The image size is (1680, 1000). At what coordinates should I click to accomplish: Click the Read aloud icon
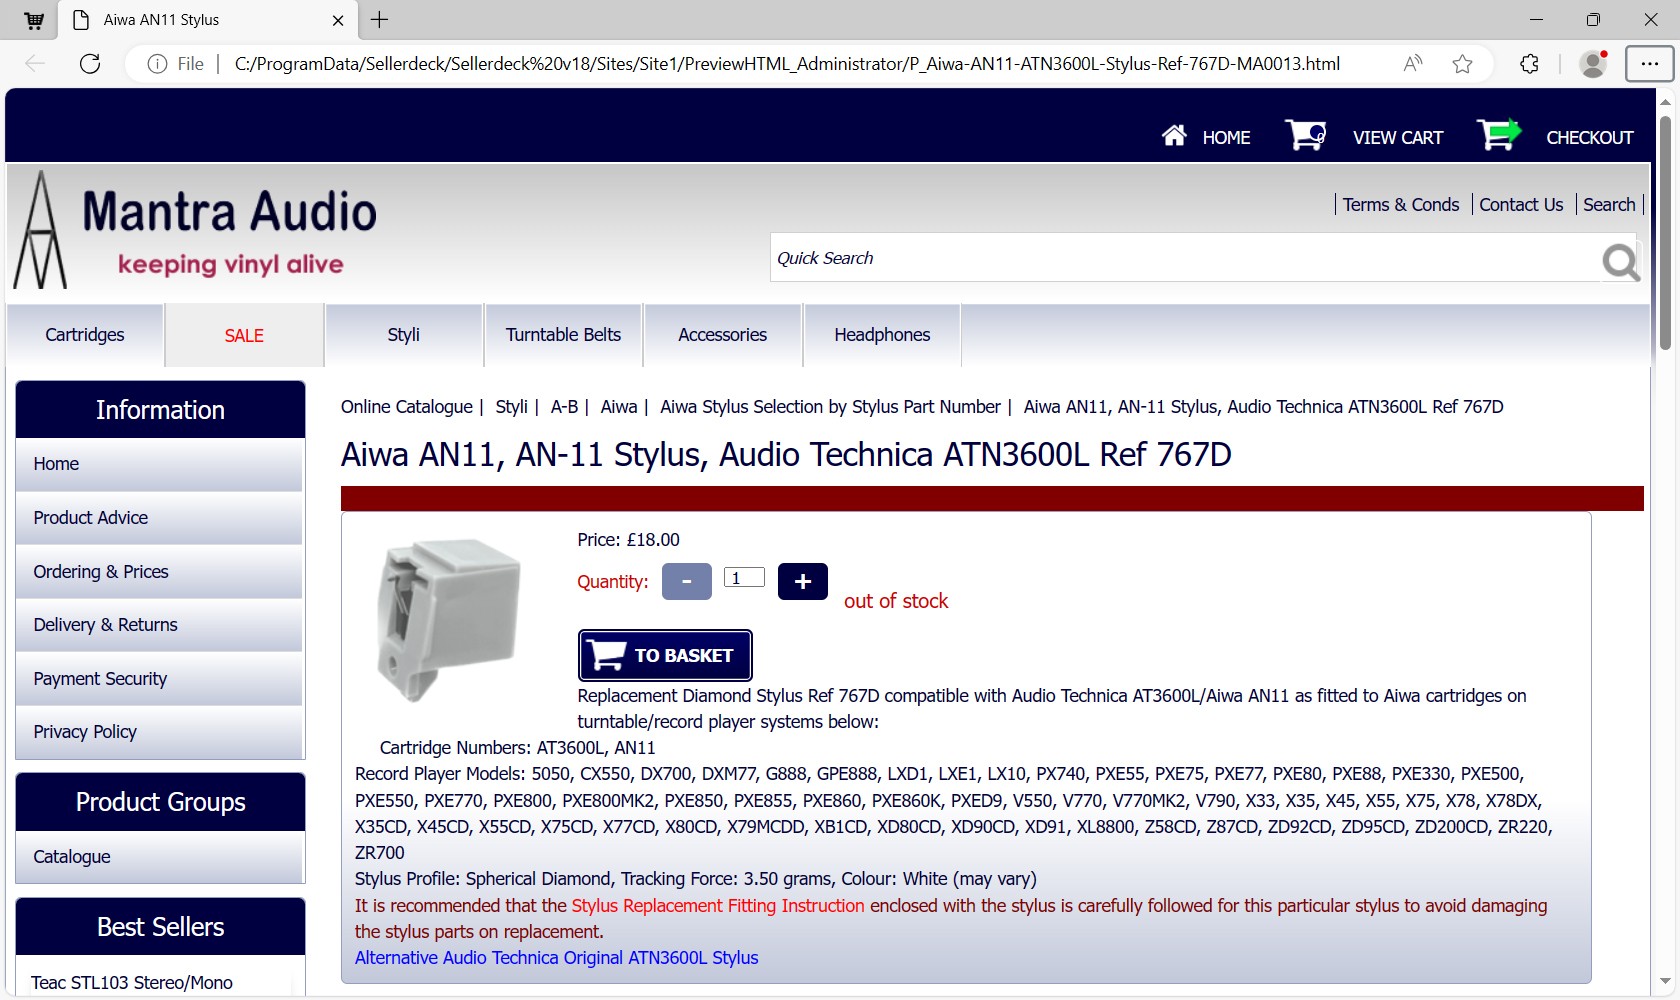pos(1412,64)
